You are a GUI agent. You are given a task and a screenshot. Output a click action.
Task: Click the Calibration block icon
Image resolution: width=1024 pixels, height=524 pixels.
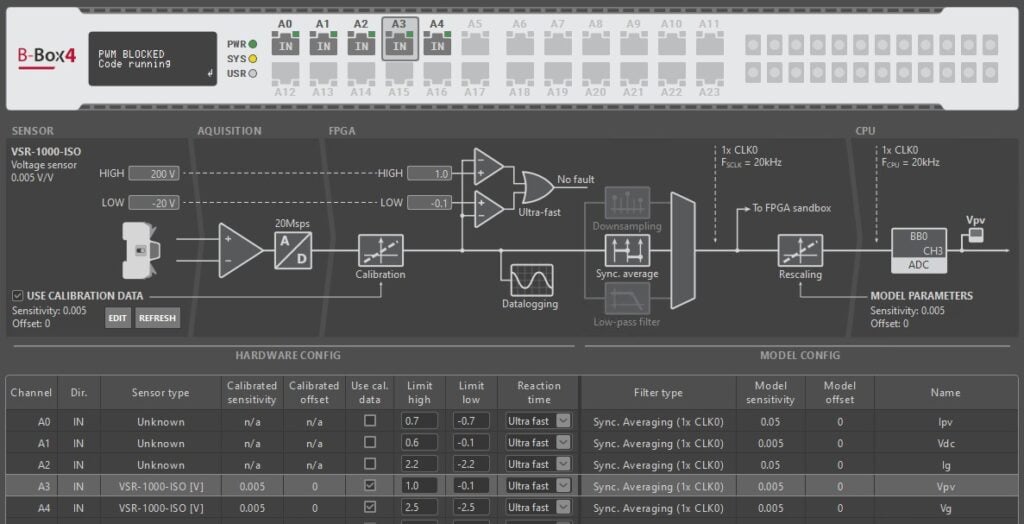(380, 251)
